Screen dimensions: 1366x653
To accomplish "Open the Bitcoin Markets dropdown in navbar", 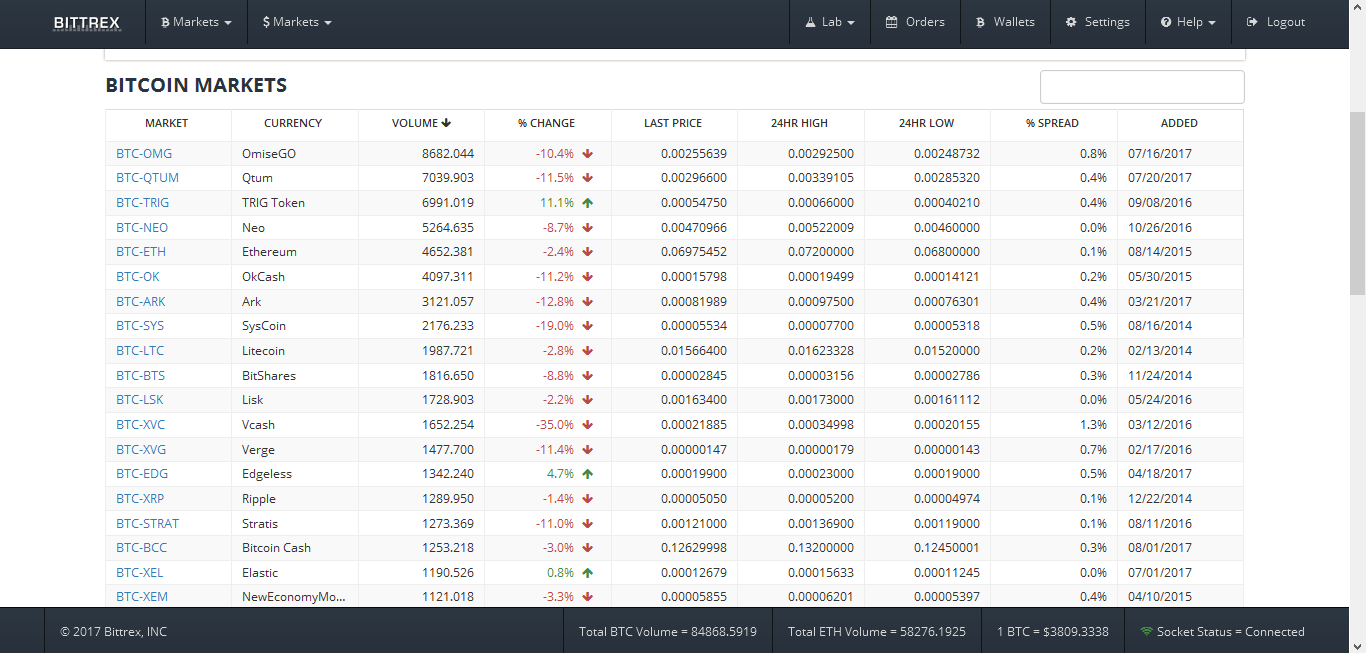I will coord(196,22).
